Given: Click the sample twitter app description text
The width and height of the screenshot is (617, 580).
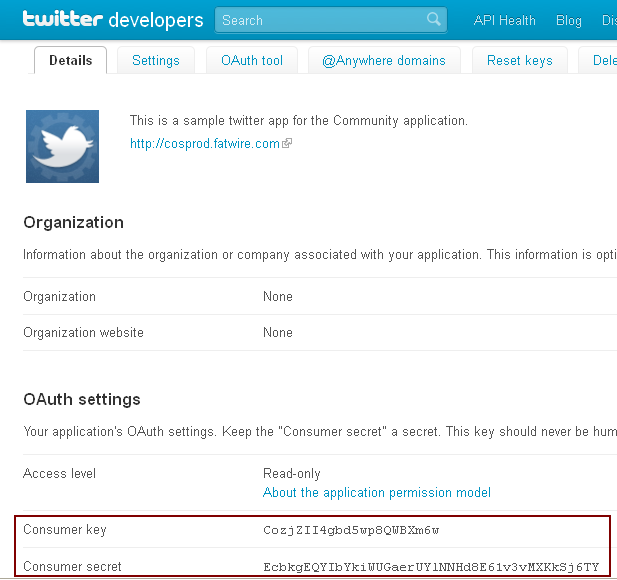Looking at the screenshot, I should (x=299, y=120).
